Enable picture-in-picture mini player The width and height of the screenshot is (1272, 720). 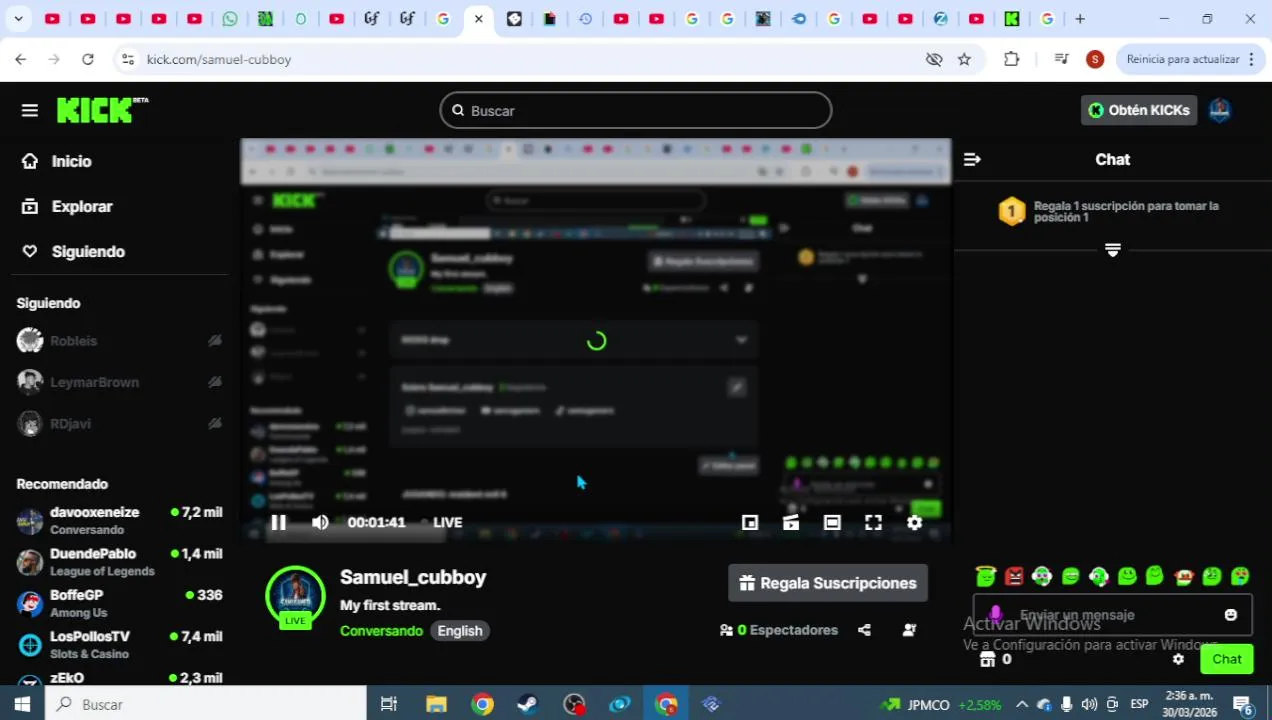pyautogui.click(x=750, y=522)
